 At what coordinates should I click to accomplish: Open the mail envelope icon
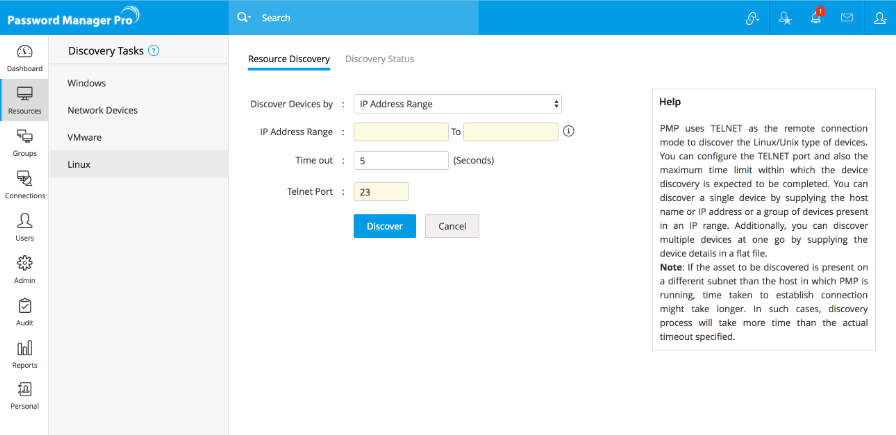(846, 18)
